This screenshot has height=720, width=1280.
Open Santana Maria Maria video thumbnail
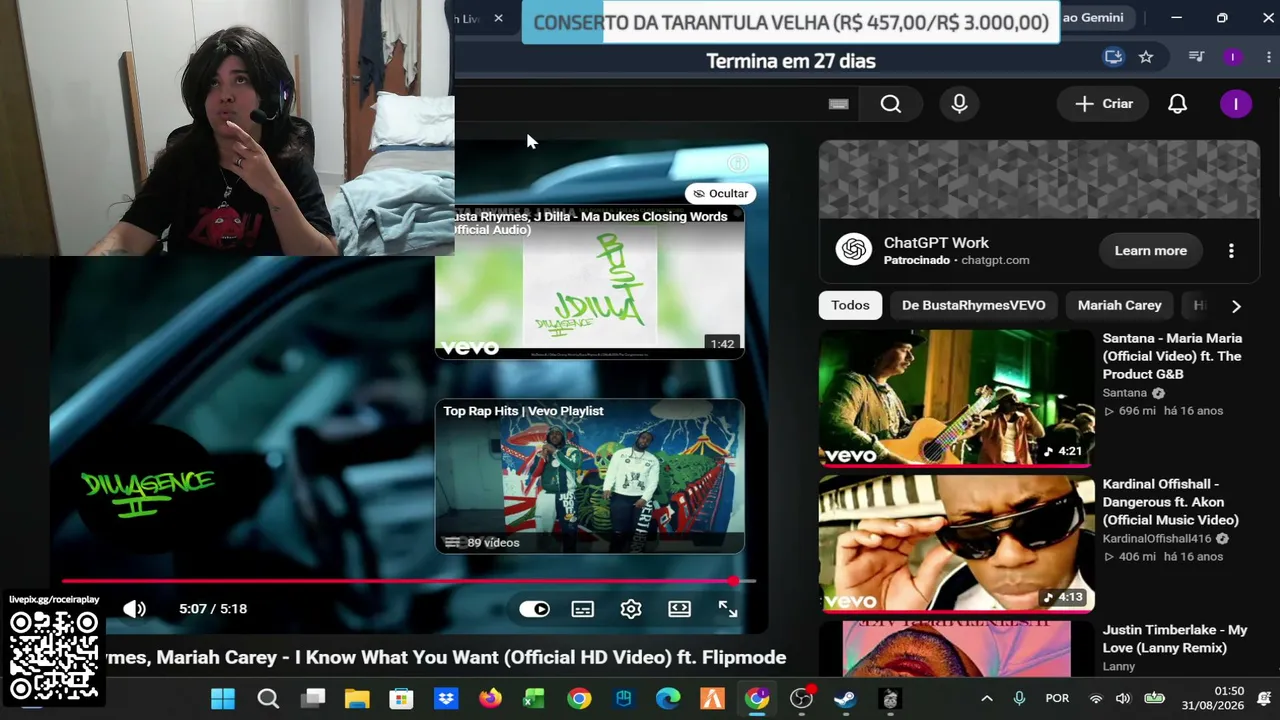[x=956, y=398]
